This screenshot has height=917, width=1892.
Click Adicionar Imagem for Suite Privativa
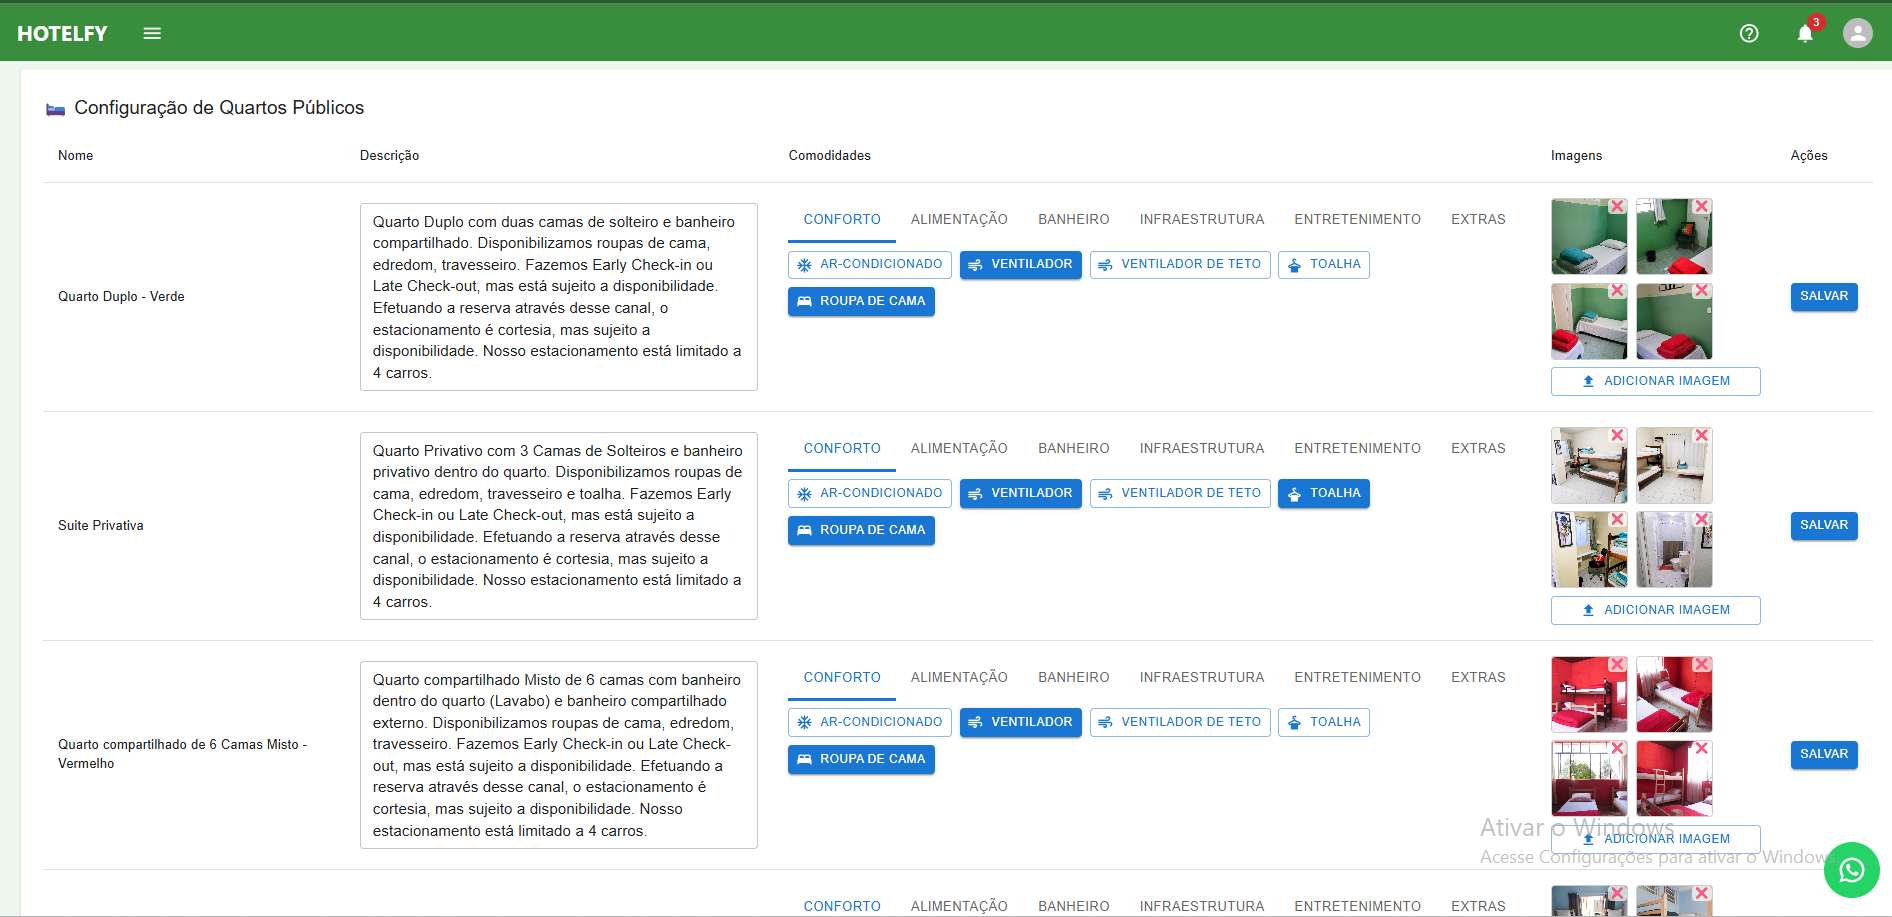[x=1655, y=610]
